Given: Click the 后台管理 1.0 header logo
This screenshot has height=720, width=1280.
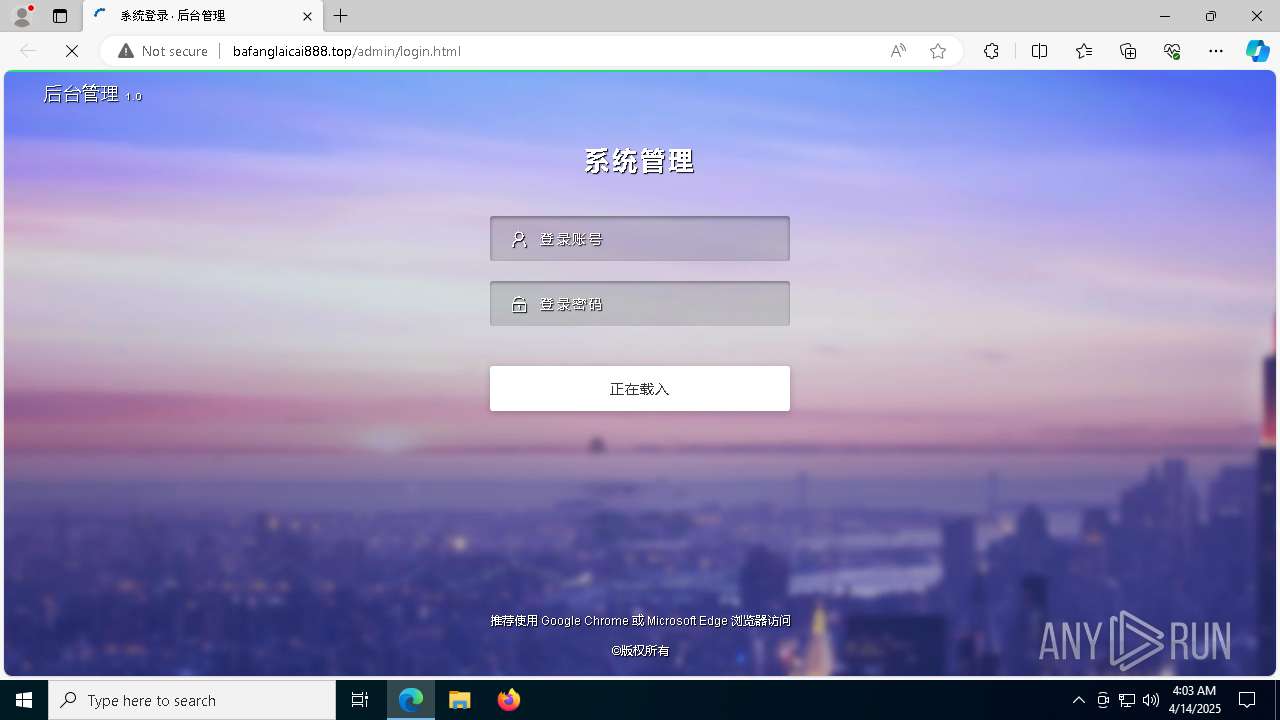Looking at the screenshot, I should pos(92,94).
